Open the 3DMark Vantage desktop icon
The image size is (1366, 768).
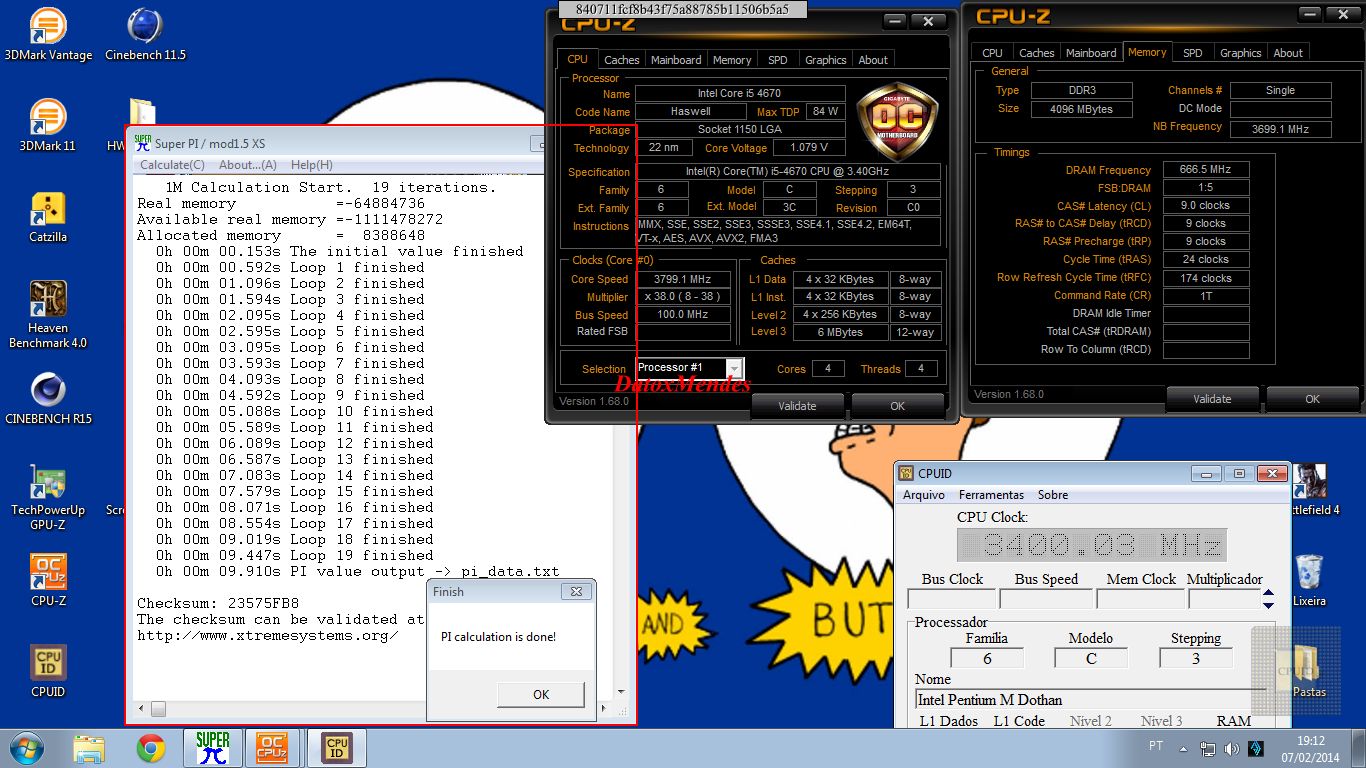tap(48, 35)
